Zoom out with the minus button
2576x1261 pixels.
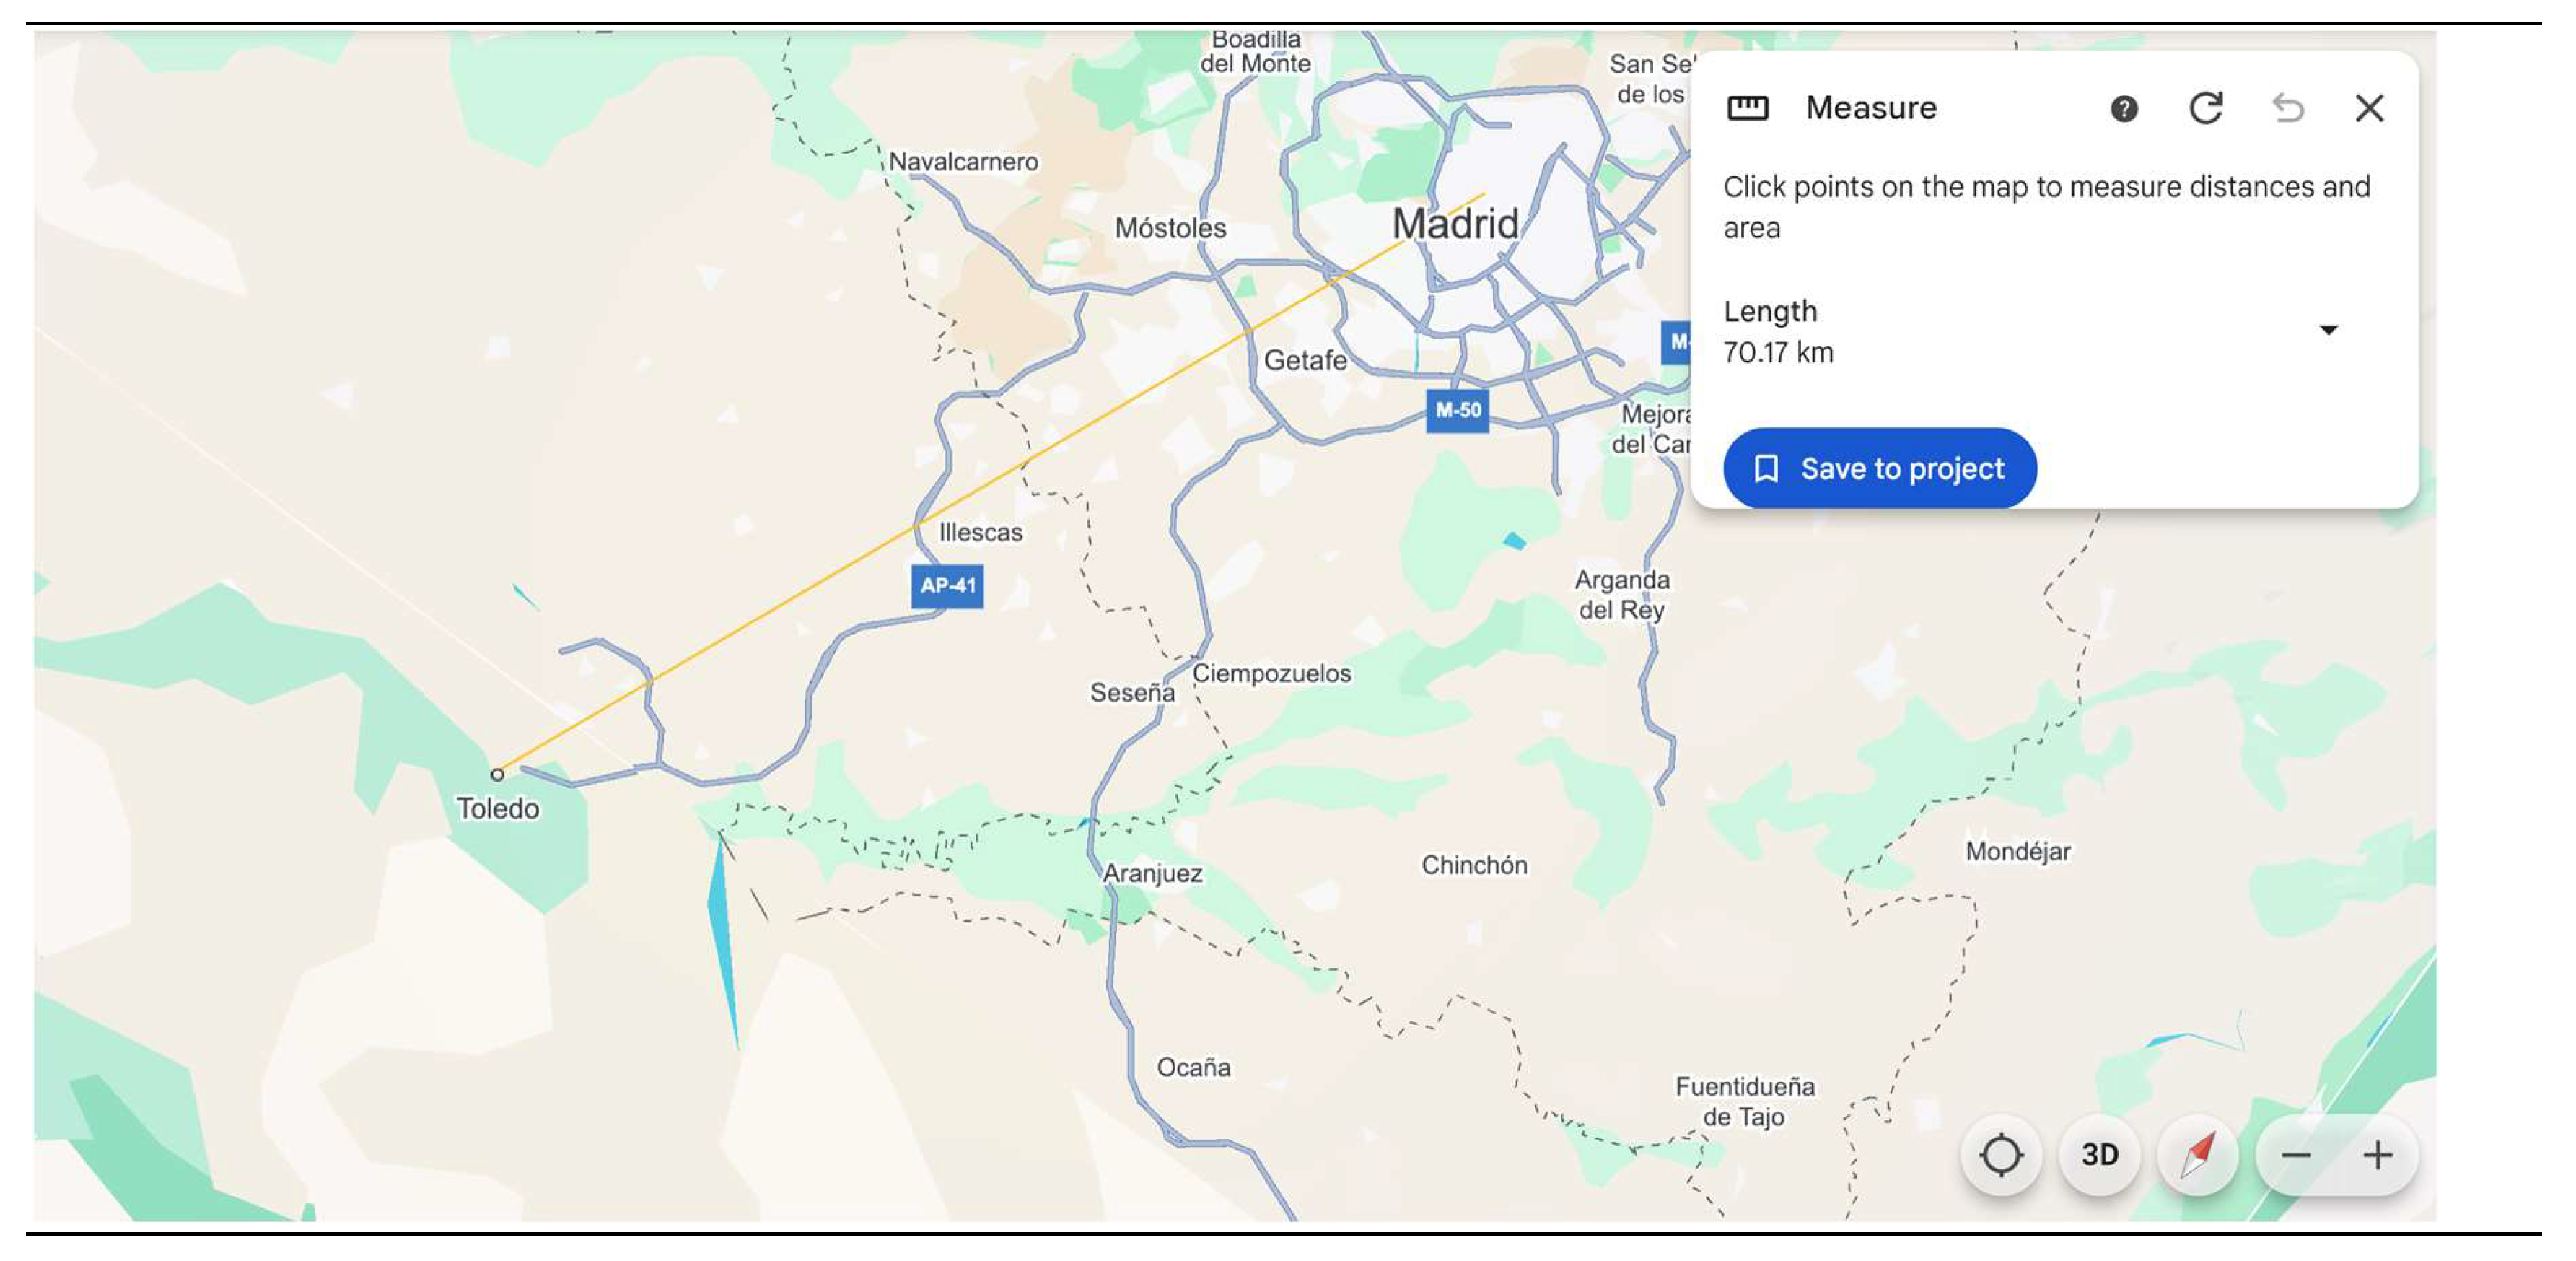(2296, 1155)
